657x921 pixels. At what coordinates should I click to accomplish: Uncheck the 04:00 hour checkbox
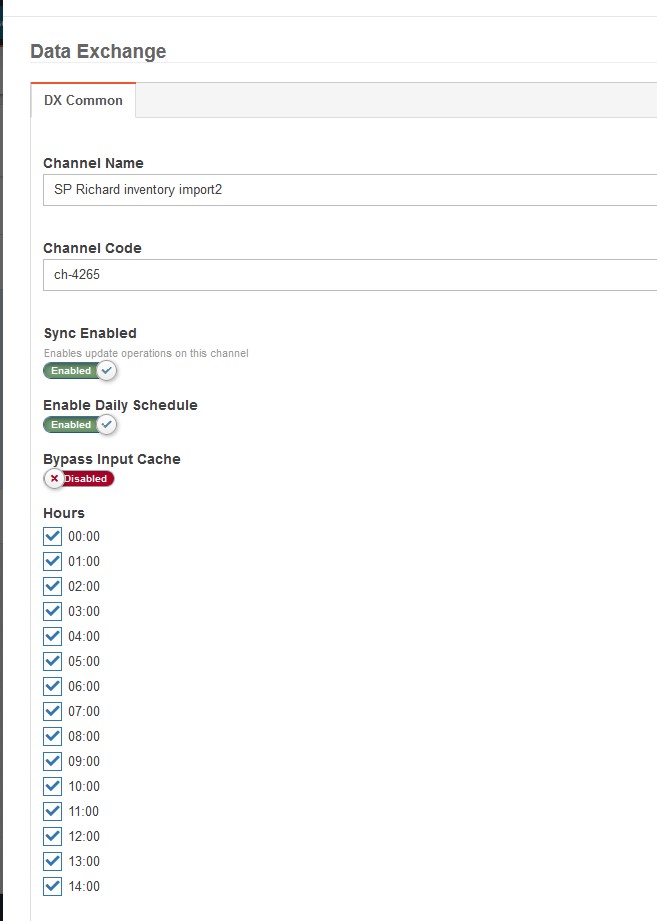click(52, 636)
